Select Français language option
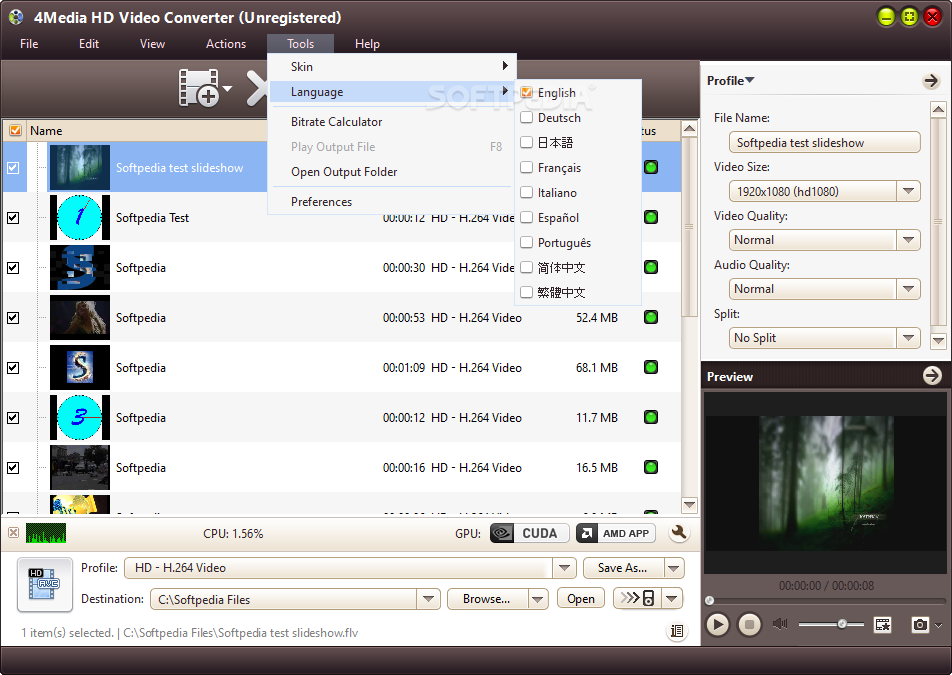The image size is (952, 675). click(x=578, y=168)
